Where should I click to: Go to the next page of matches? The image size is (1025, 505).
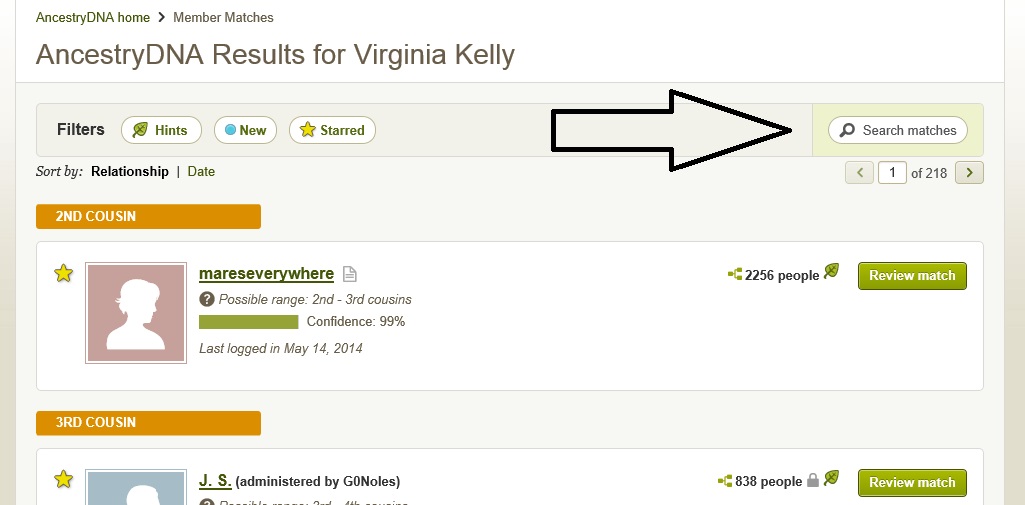coord(969,173)
